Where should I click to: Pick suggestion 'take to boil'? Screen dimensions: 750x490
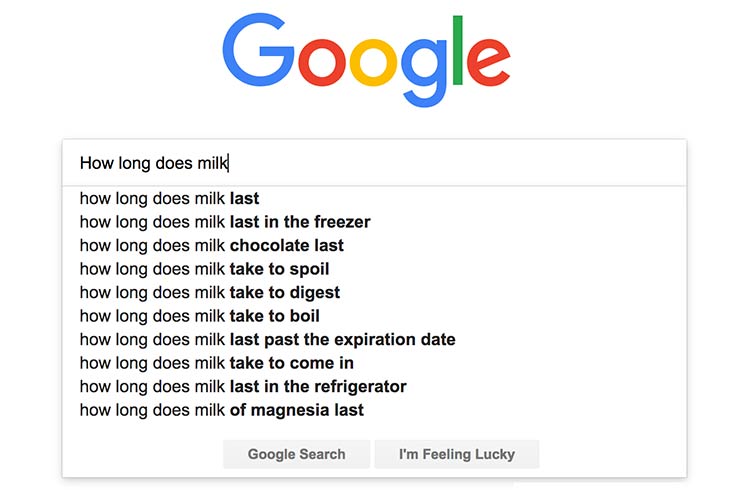click(x=375, y=315)
